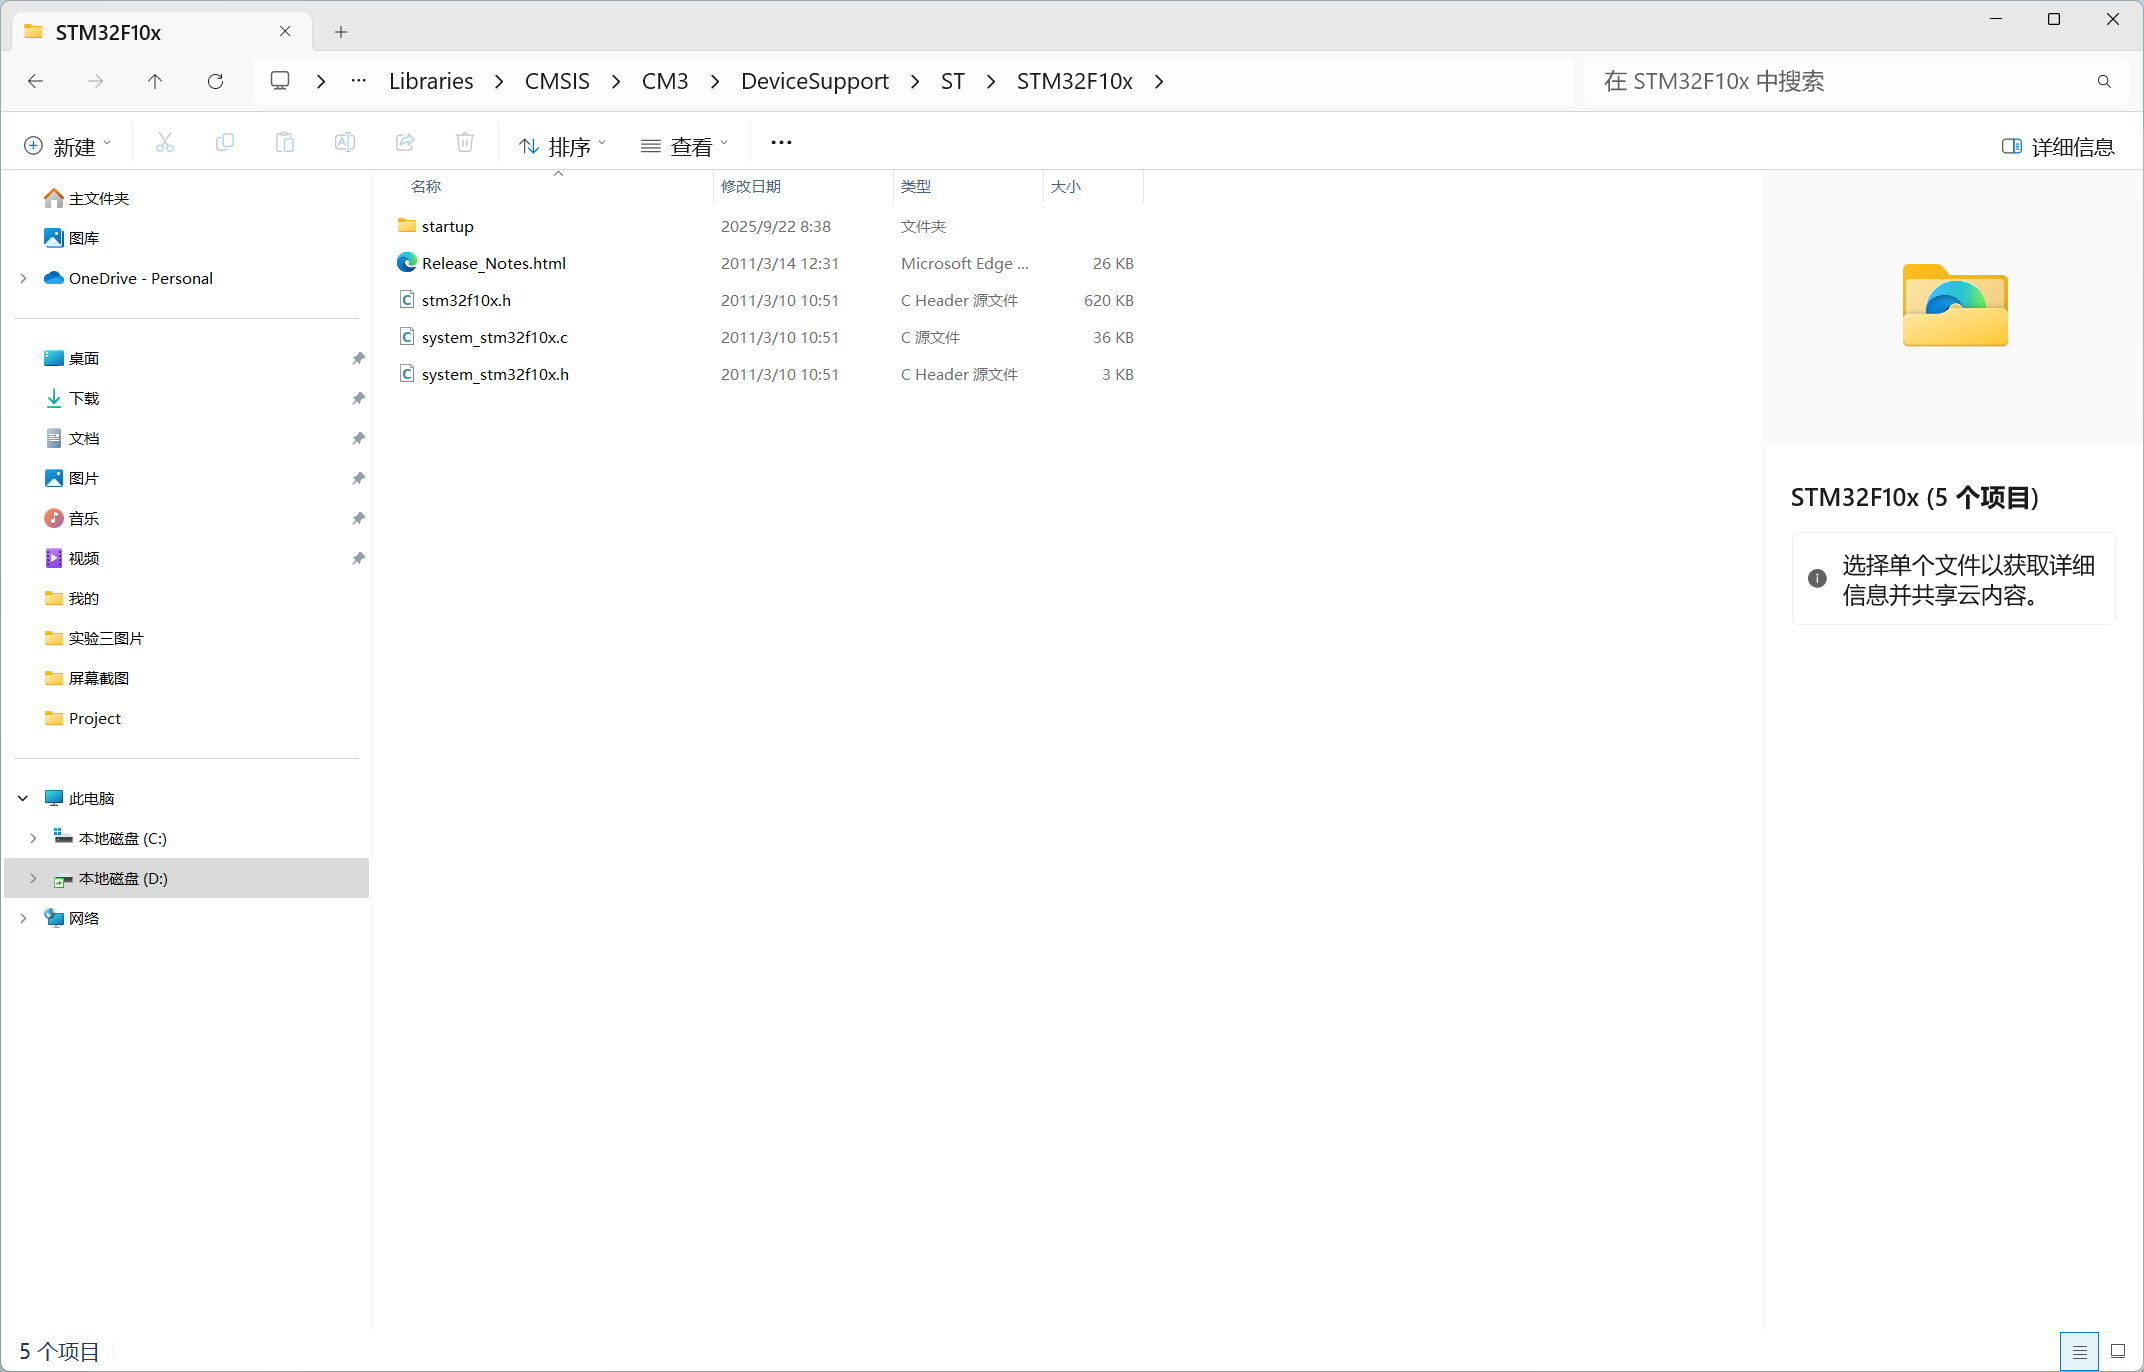Image resolution: width=2144 pixels, height=1372 pixels.
Task: Click the search box 在 STM32F10x 中搜索
Action: [1840, 82]
